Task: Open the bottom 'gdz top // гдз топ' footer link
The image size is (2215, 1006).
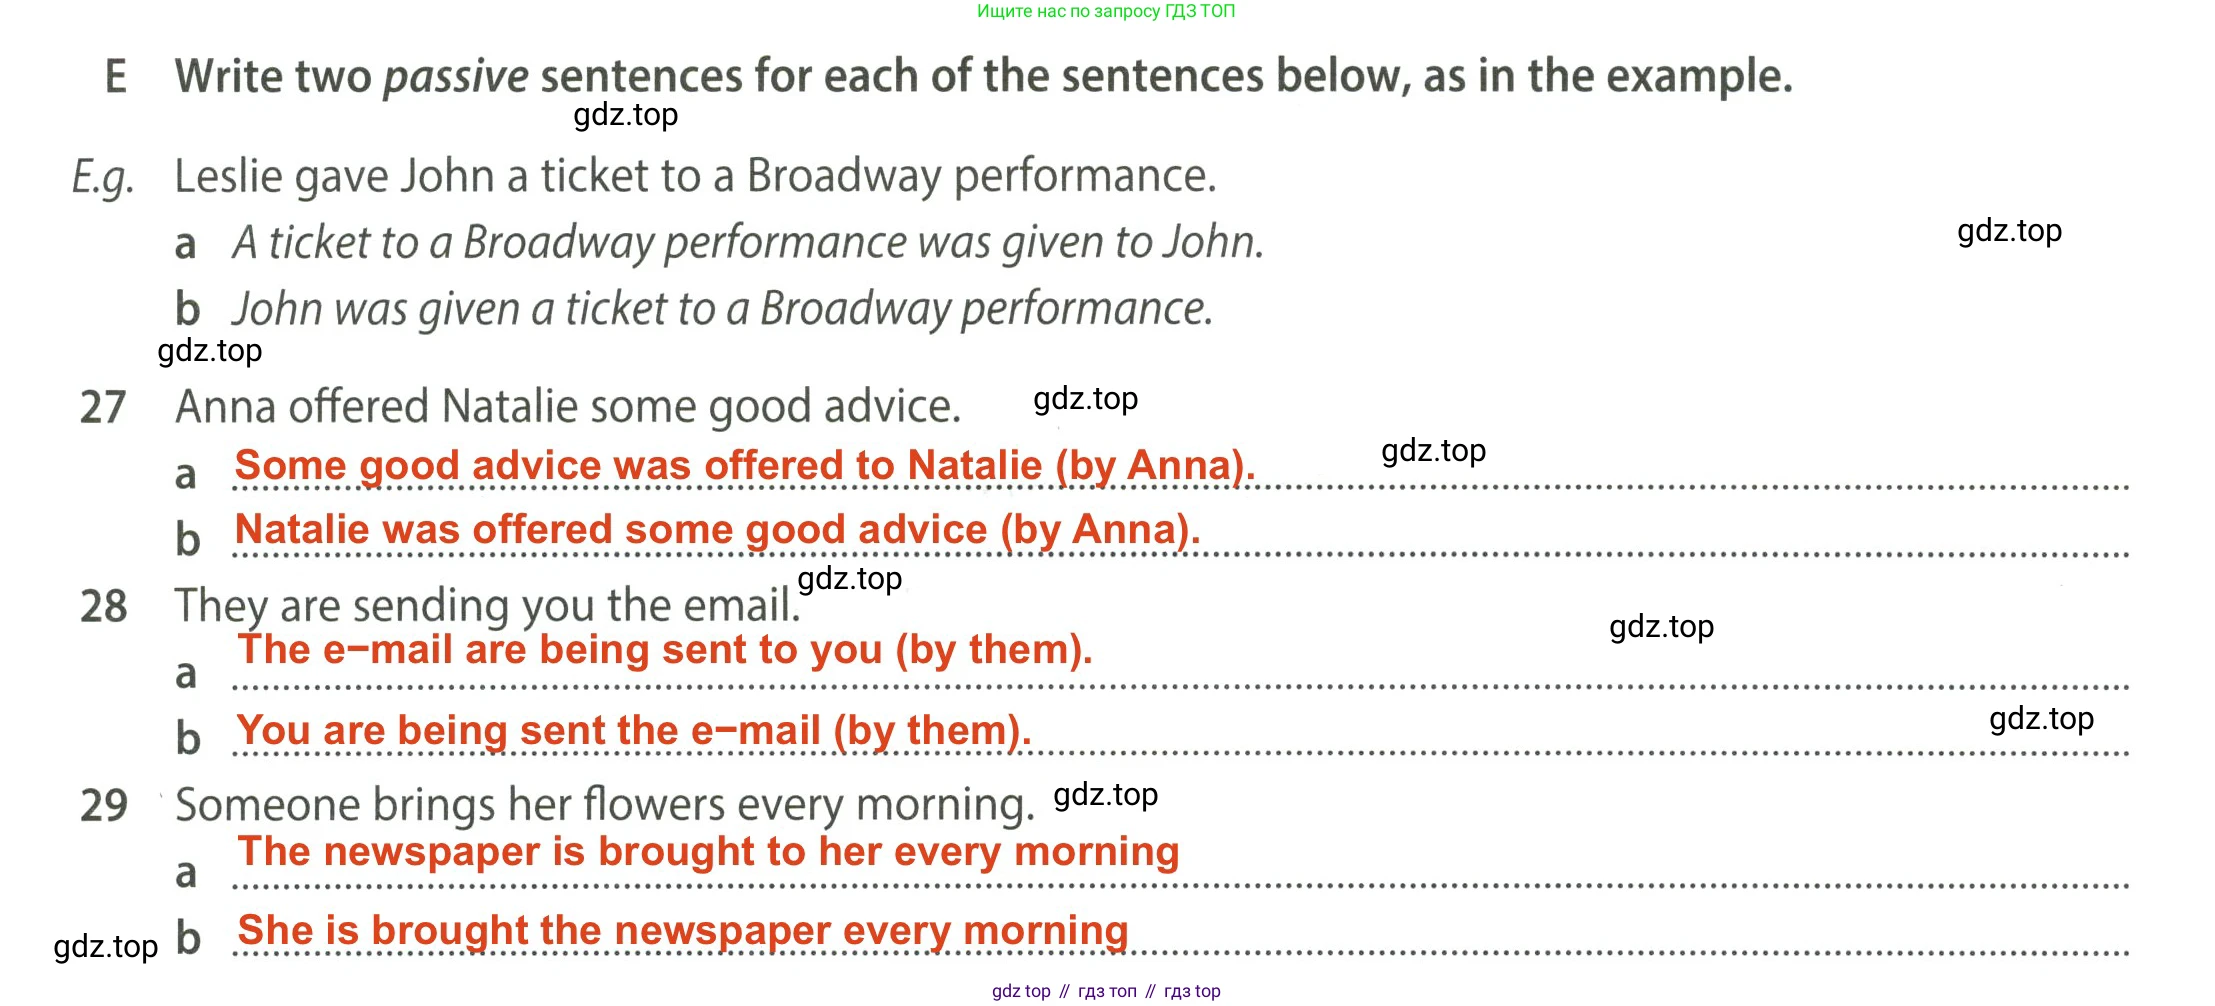Action: click(x=1105, y=991)
